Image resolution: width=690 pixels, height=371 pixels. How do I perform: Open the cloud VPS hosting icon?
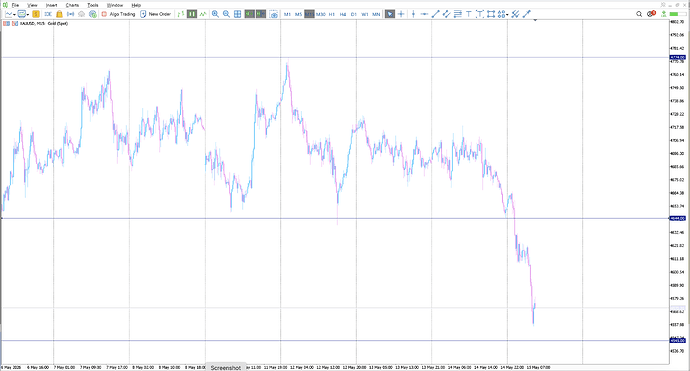[x=81, y=14]
